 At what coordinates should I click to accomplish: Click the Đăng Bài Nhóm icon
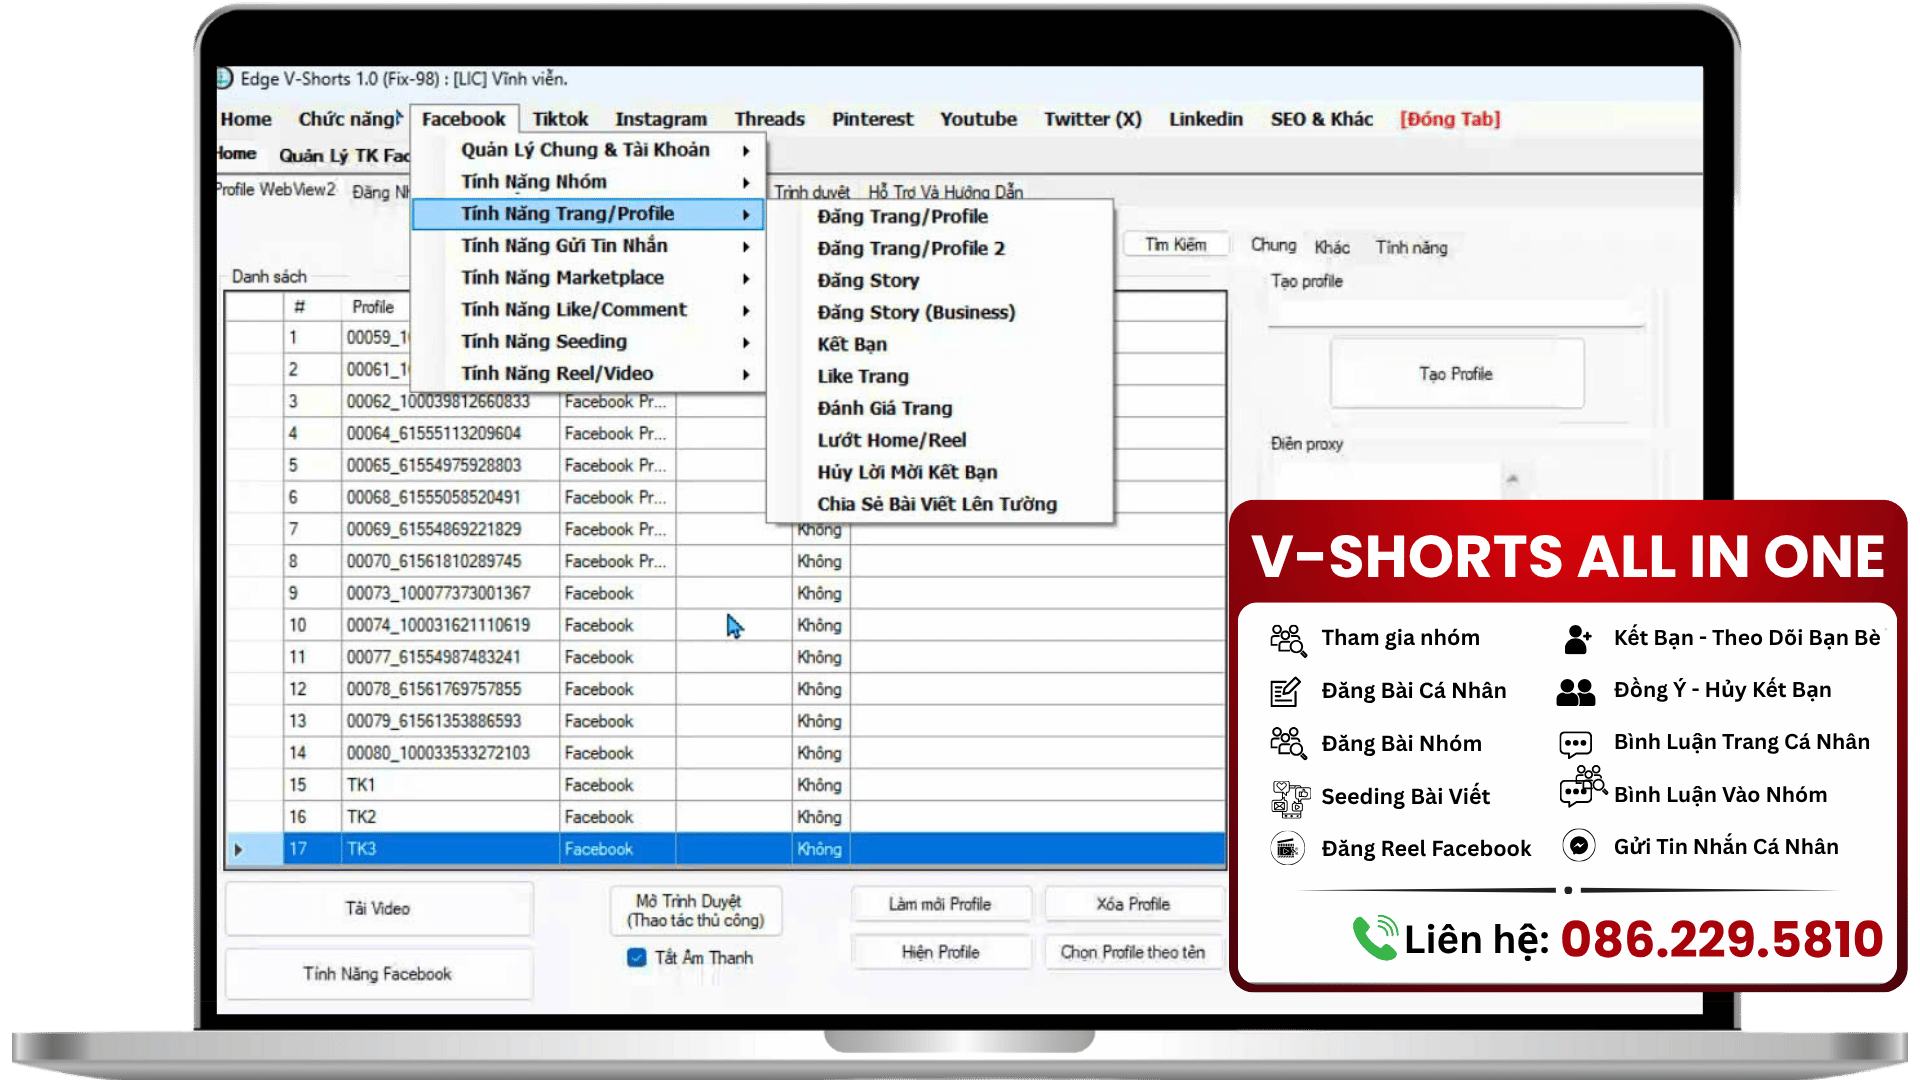[1287, 743]
